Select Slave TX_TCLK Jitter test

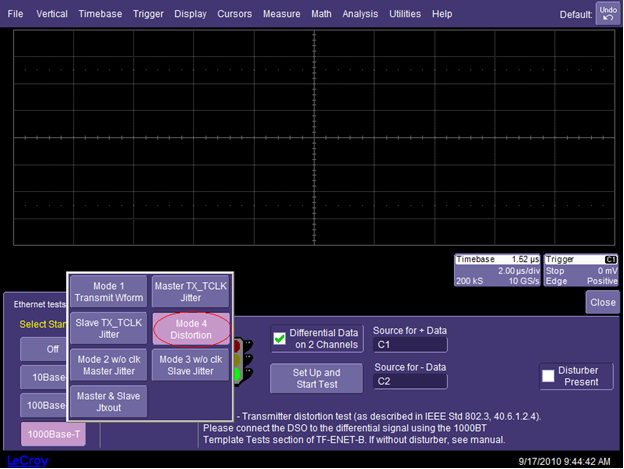109,329
